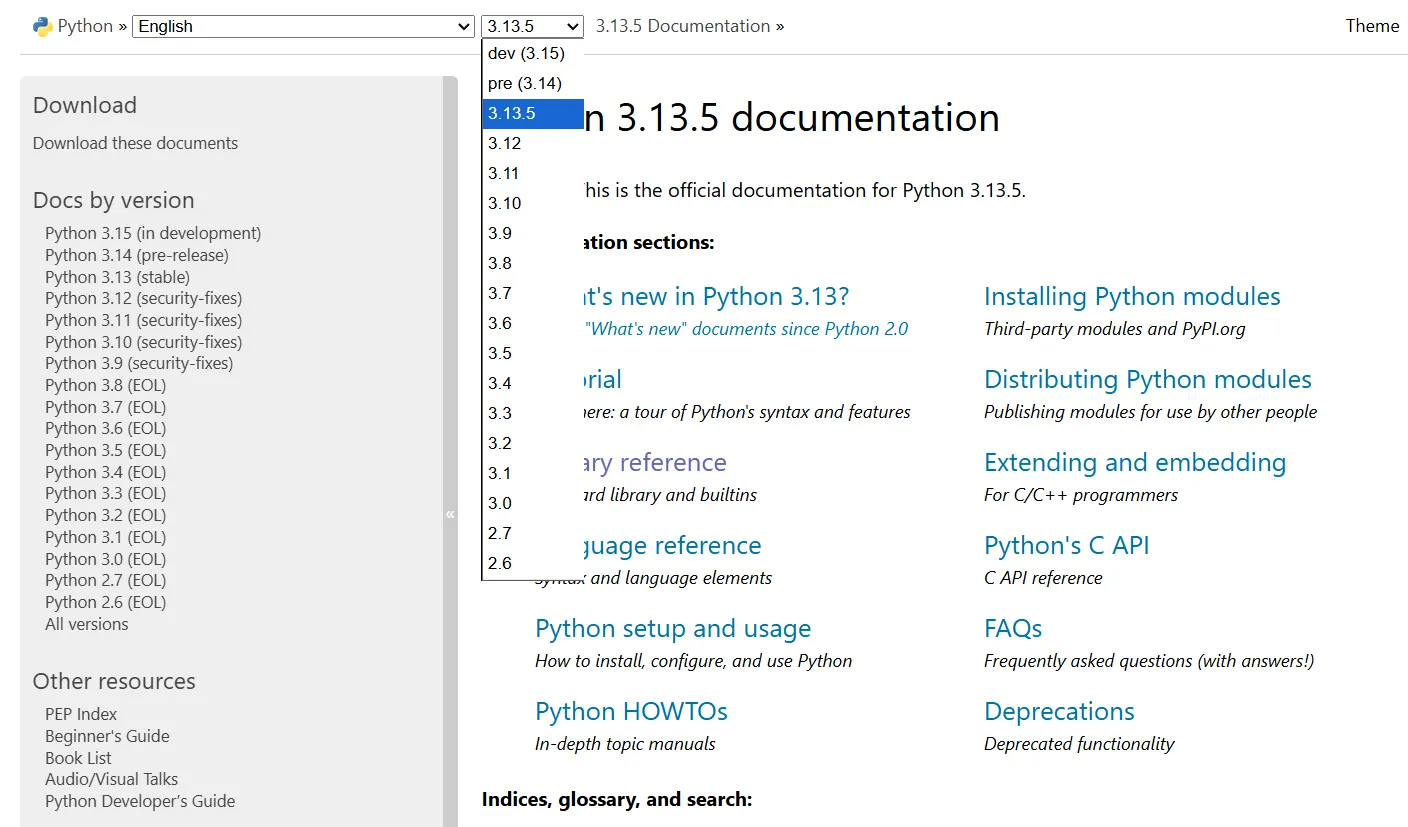Open the English language dropdown

[303, 26]
